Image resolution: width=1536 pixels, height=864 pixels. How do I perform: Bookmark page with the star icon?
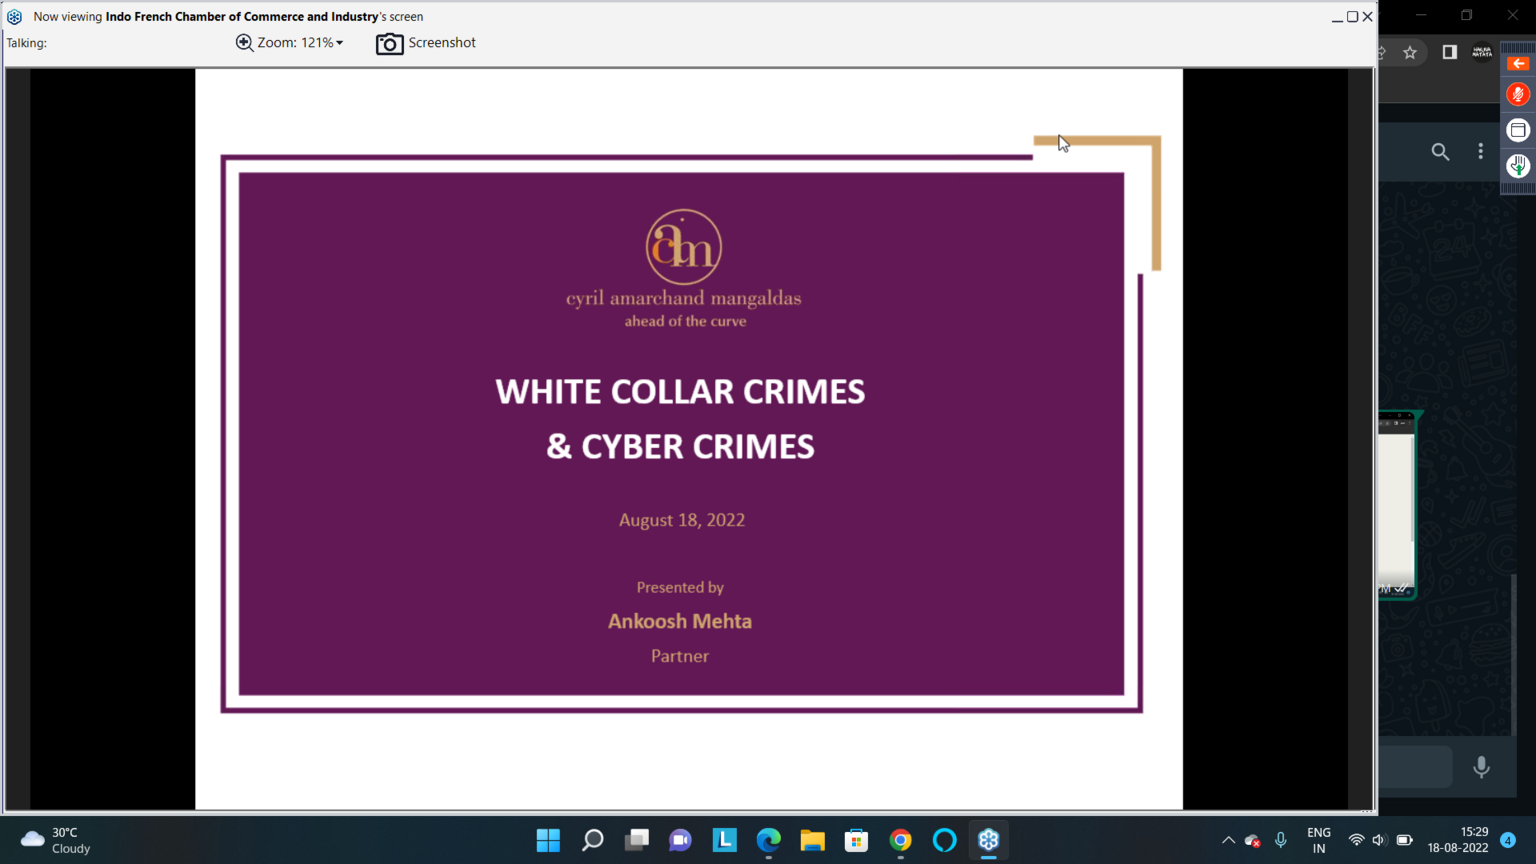pos(1410,53)
